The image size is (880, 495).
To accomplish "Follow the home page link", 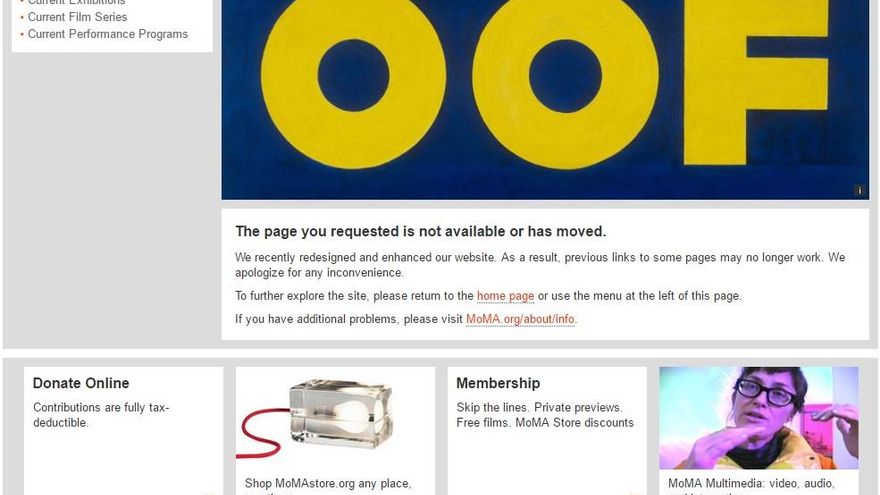I will [505, 296].
